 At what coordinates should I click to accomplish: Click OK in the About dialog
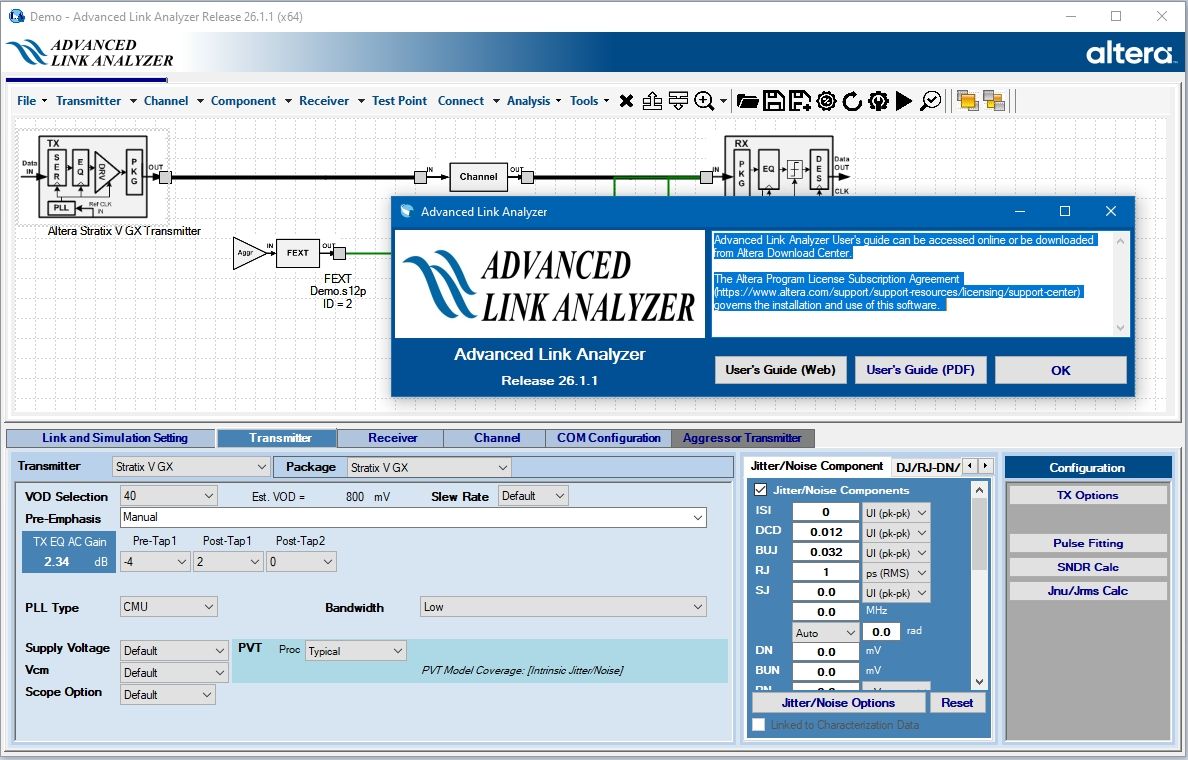[x=1061, y=370]
